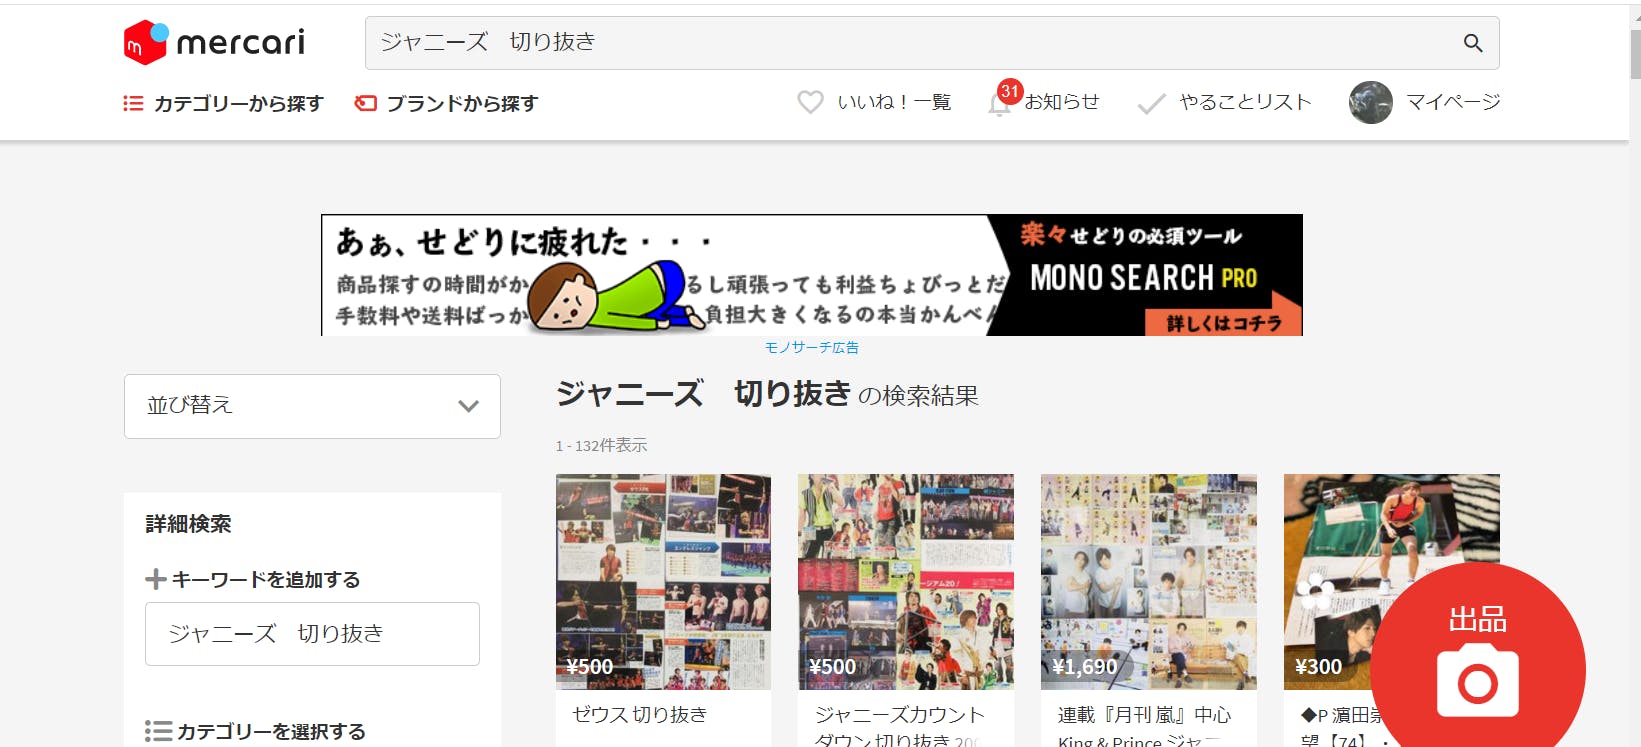The width and height of the screenshot is (1641, 747).
Task: Open the notification bell with 31 badge
Action: coord(999,102)
